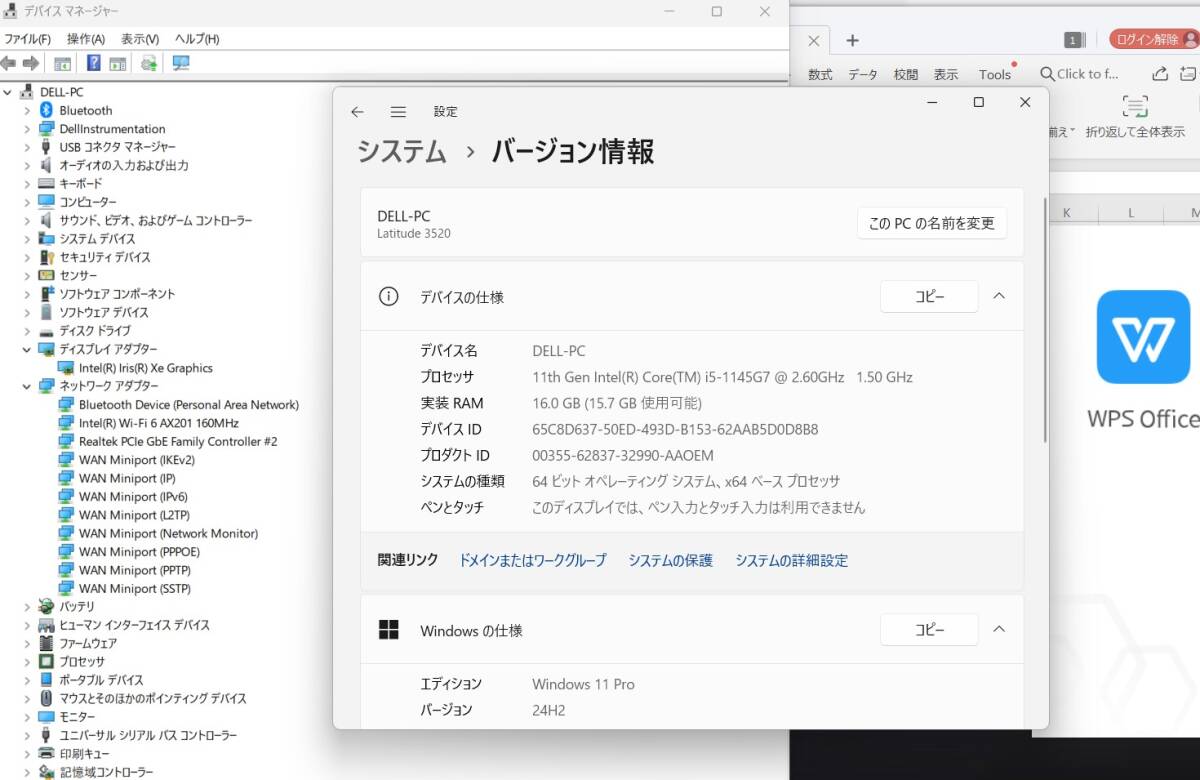Click the Windows logo beside Windows の仕様

[x=388, y=630]
